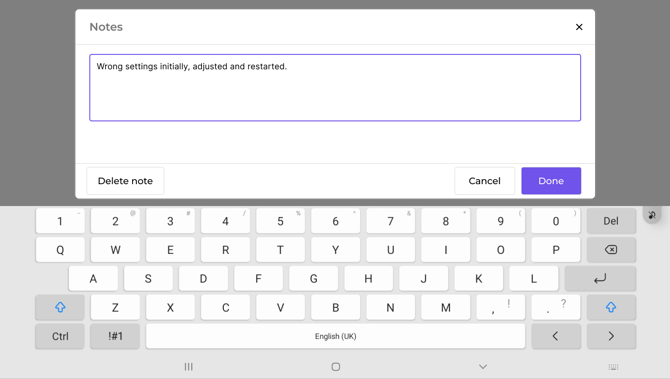Image resolution: width=670 pixels, height=379 pixels.
Task: Tap the keyboard floating mode icon
Action: click(x=652, y=215)
